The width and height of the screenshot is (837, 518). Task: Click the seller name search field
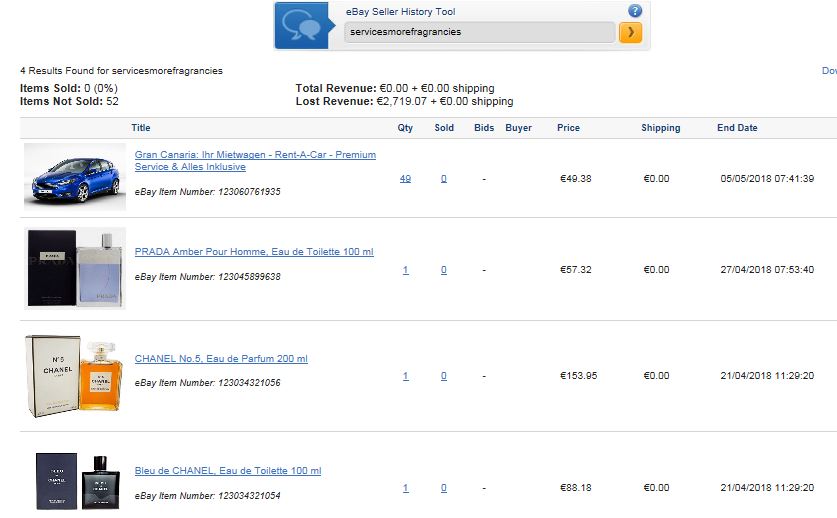[479, 32]
